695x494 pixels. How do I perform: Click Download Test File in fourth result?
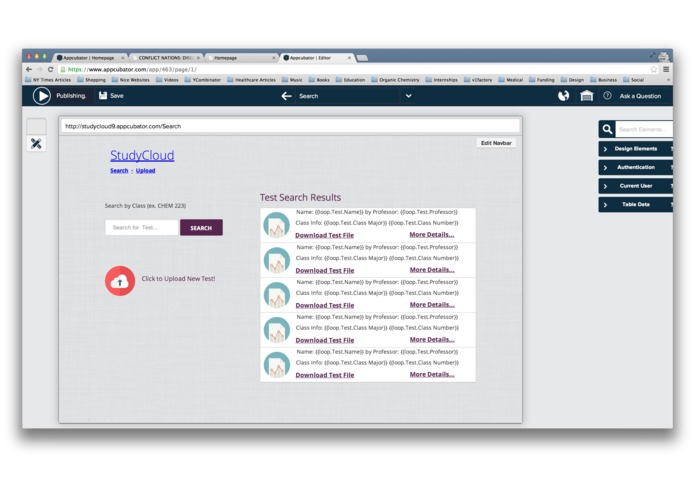point(324,340)
